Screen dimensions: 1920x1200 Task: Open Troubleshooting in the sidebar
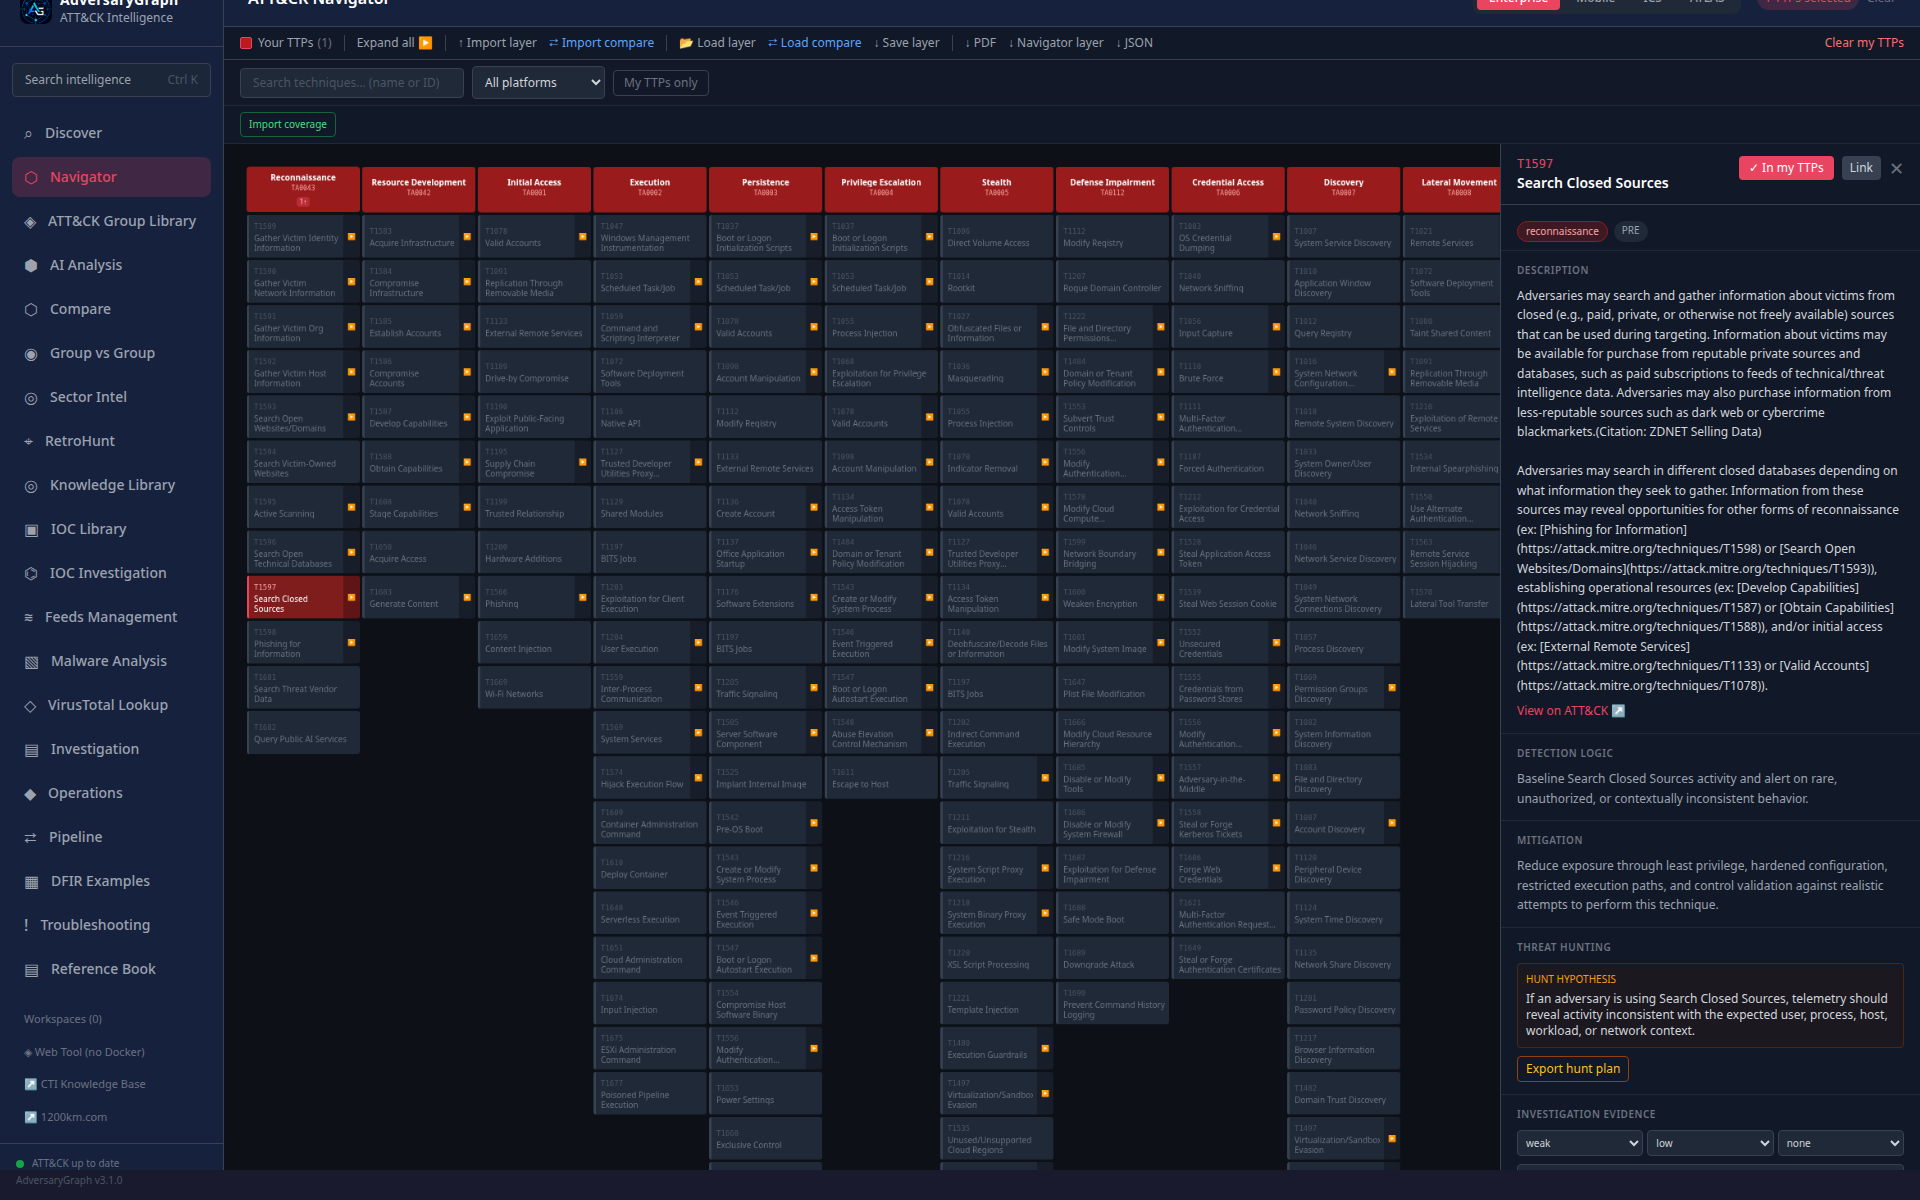point(111,925)
